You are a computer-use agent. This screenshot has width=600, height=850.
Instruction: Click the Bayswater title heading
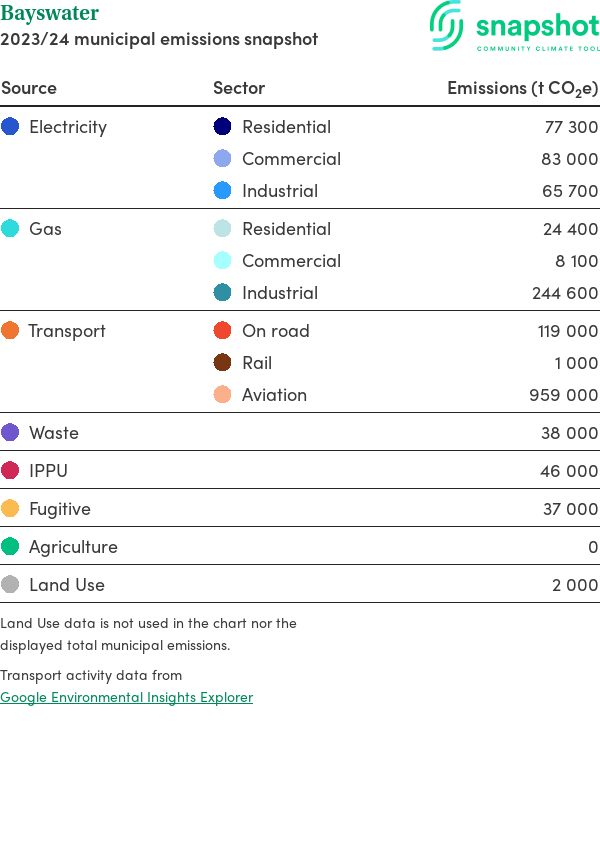click(49, 14)
